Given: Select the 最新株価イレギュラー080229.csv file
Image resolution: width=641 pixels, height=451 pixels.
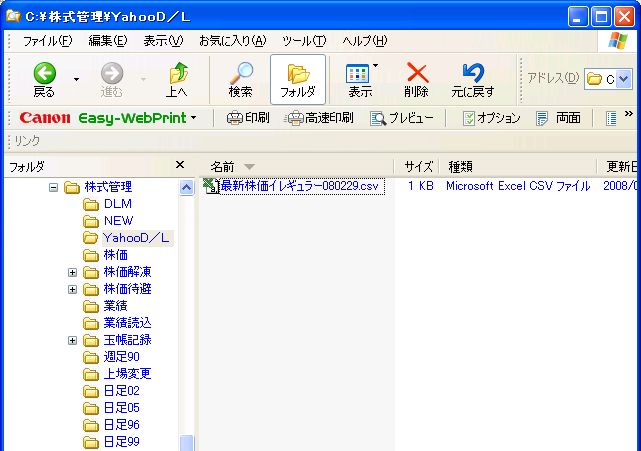Looking at the screenshot, I should click(x=299, y=186).
